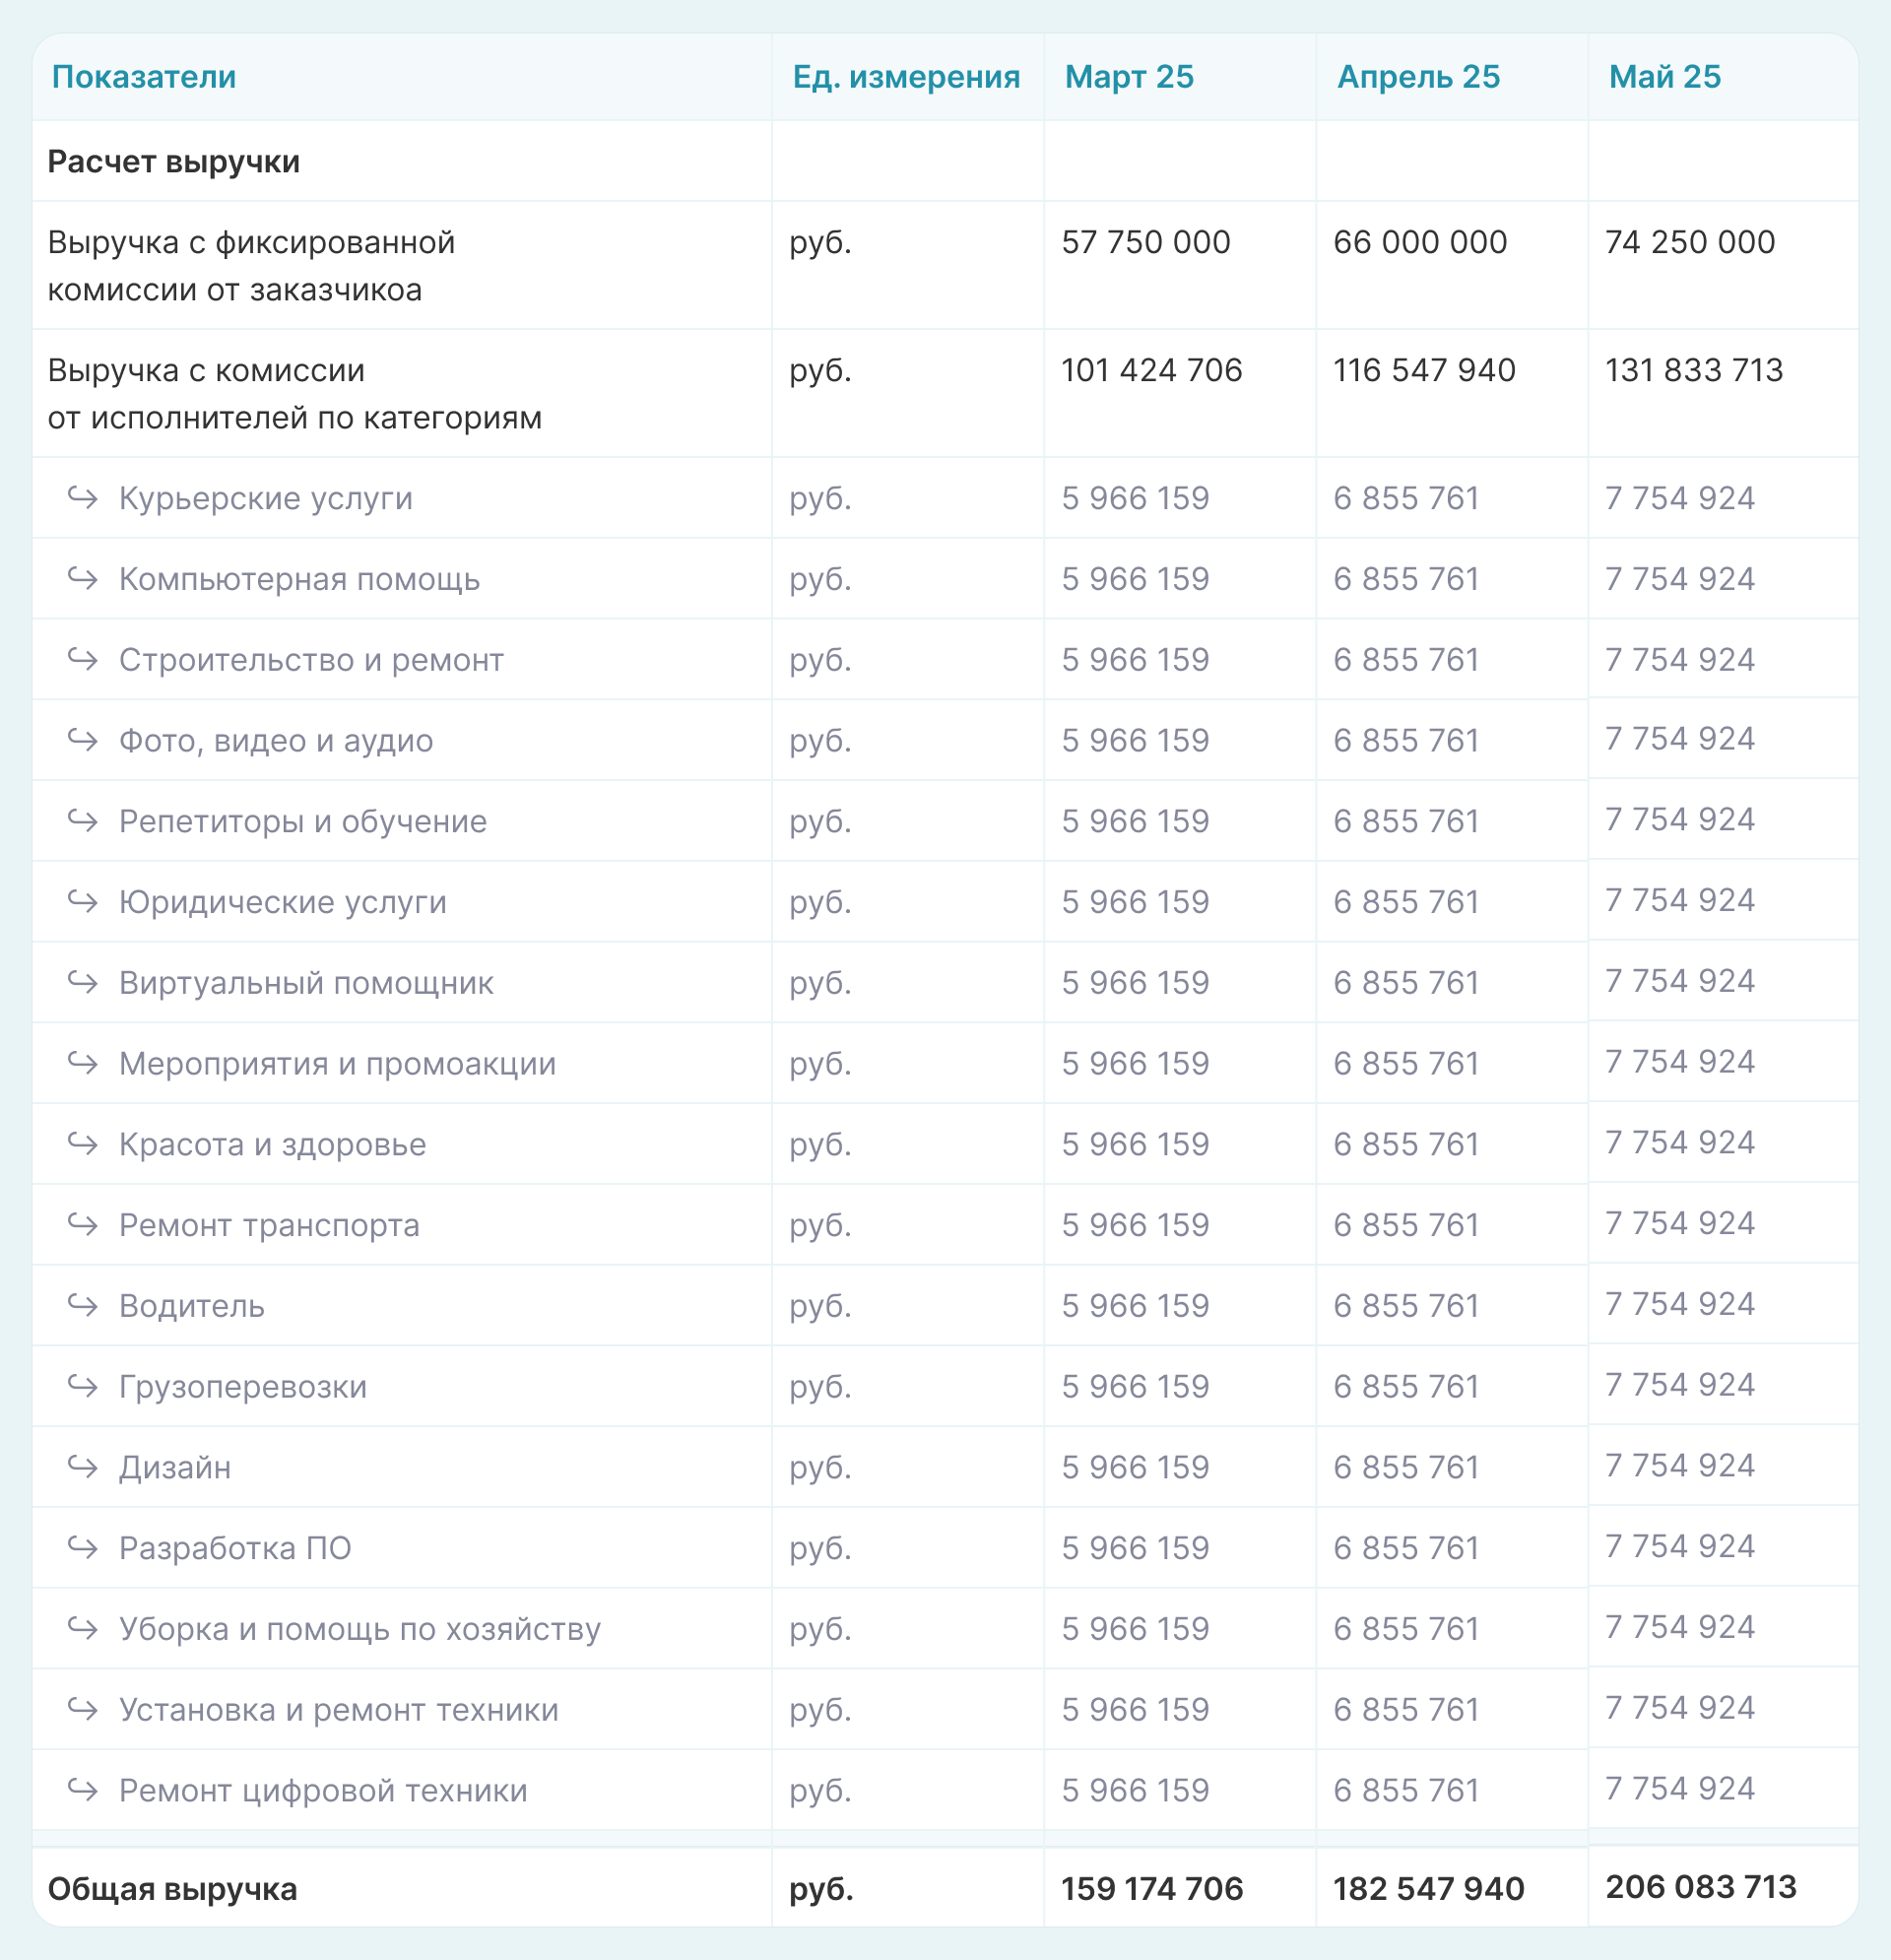Click arrow icon beside Курьерские услуги
Screen dimensions: 1891x1960
click(x=83, y=498)
